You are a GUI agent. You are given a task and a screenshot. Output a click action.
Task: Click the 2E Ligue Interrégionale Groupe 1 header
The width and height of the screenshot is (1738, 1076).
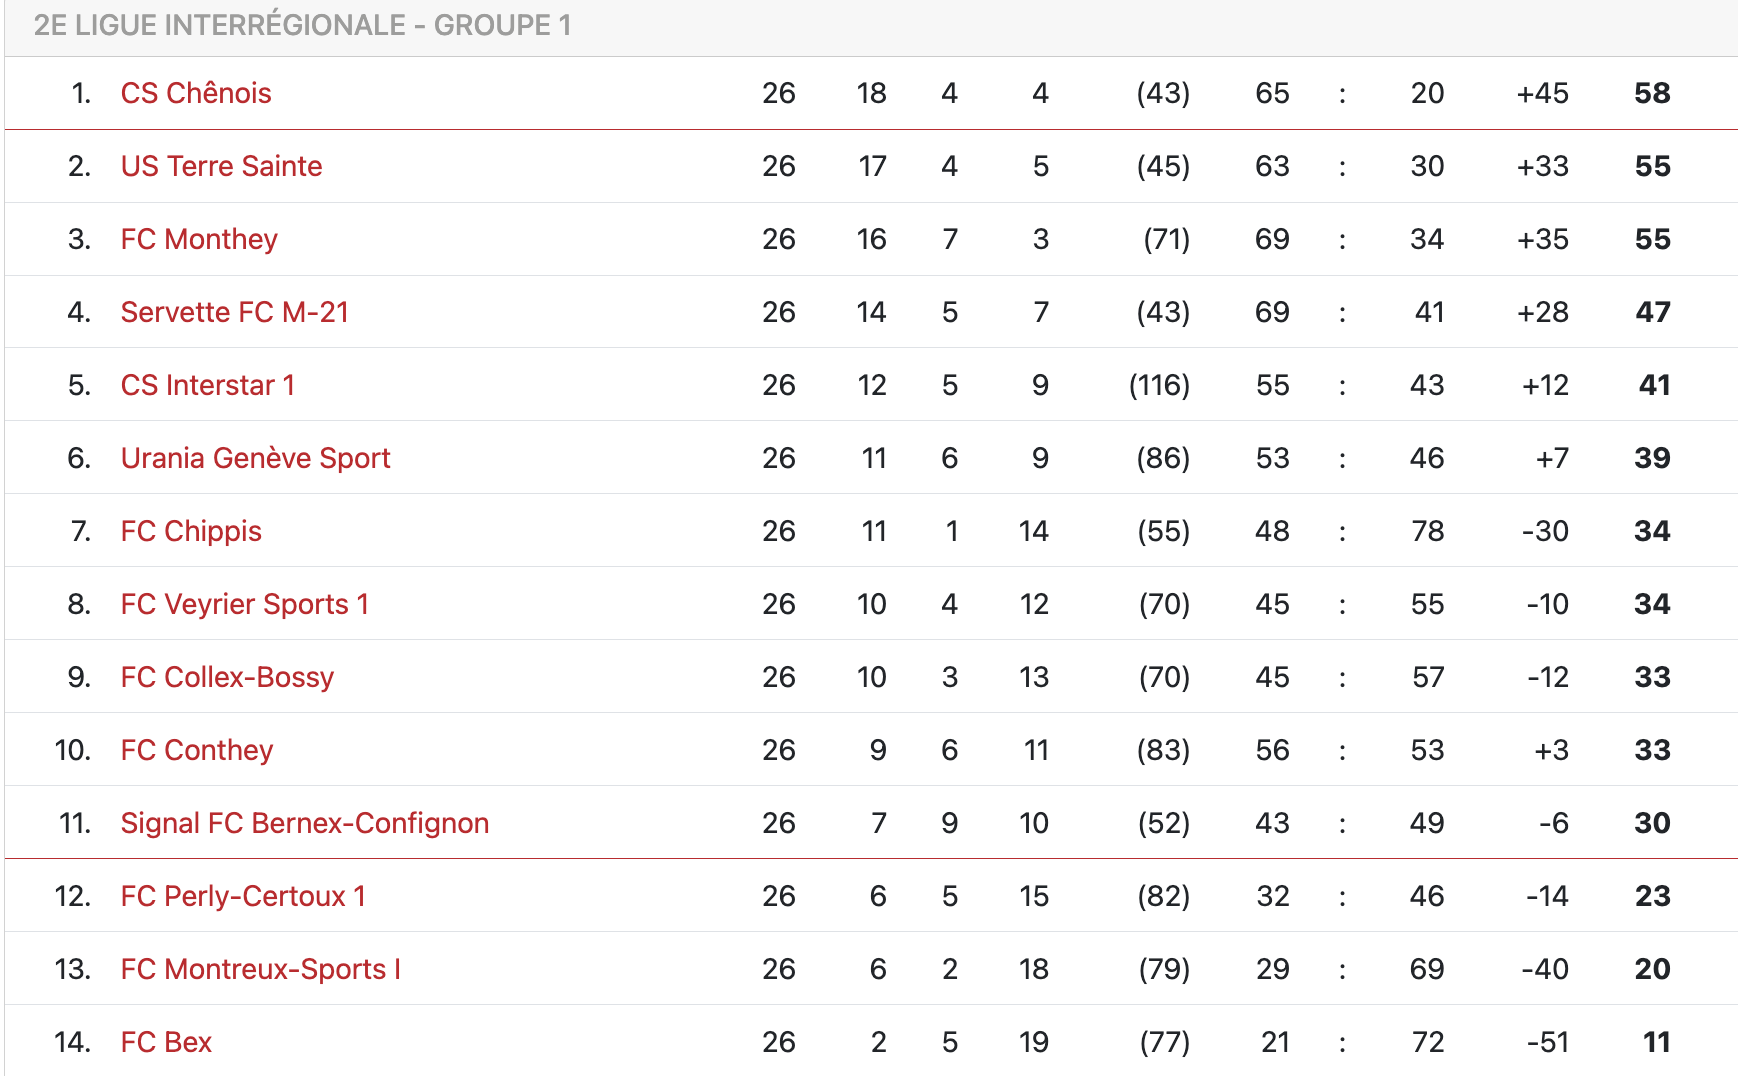tap(302, 25)
